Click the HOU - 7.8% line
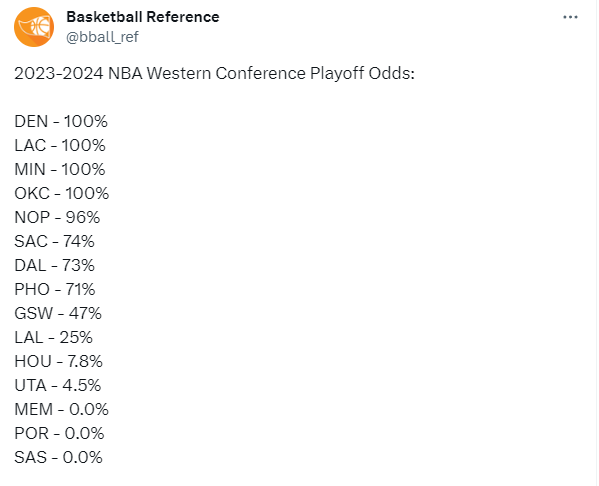The width and height of the screenshot is (599, 486). pos(59,361)
